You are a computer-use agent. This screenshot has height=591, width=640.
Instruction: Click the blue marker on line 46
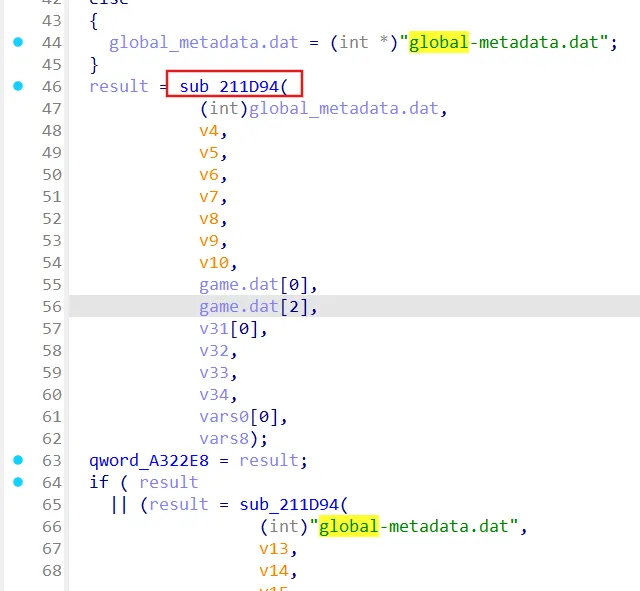[x=19, y=87]
